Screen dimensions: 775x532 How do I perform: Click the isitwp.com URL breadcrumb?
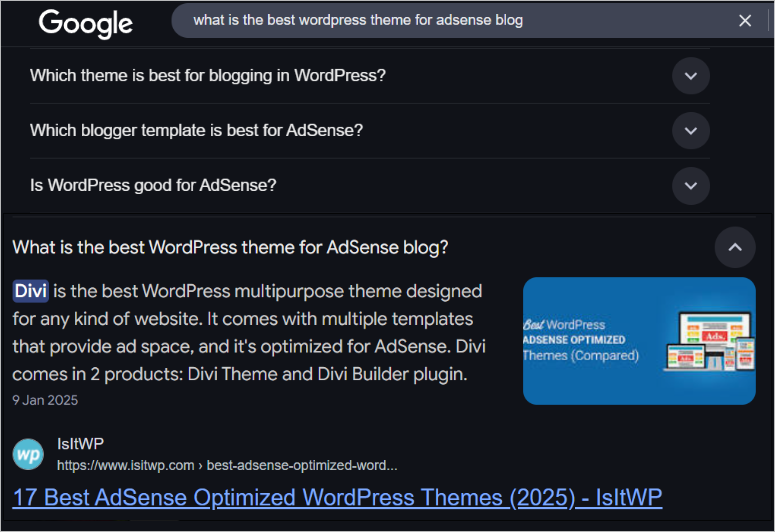227,466
